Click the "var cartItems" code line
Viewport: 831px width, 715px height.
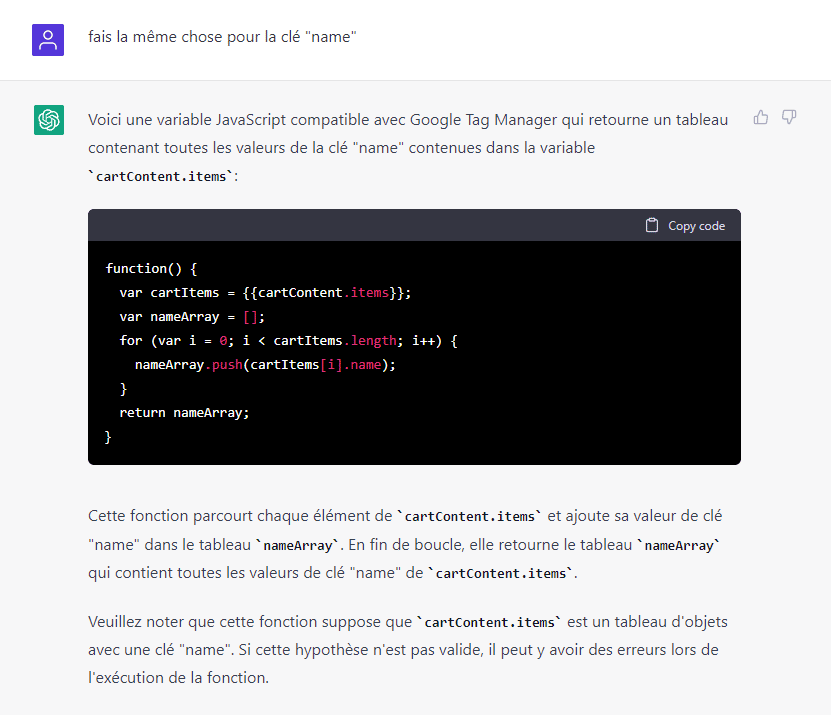(265, 293)
